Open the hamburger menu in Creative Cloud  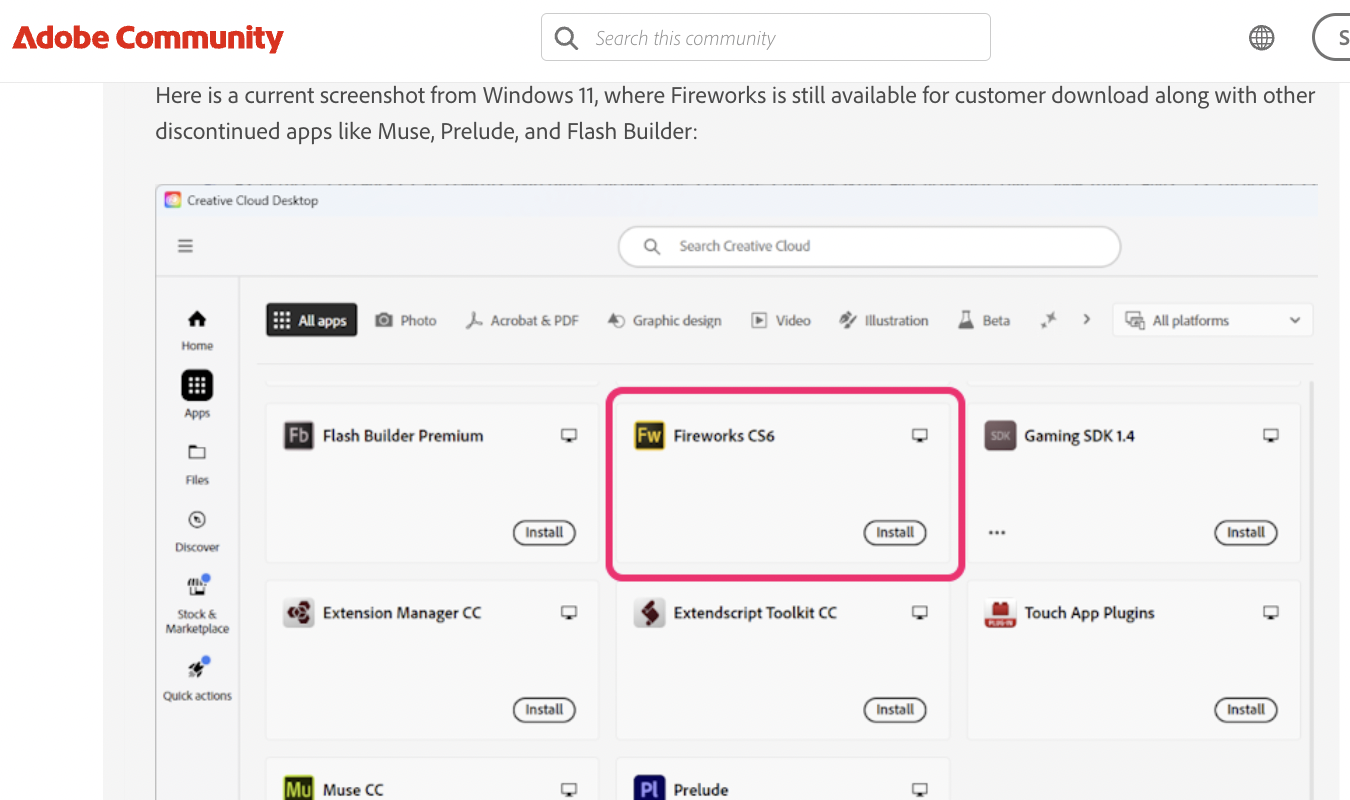pyautogui.click(x=186, y=246)
